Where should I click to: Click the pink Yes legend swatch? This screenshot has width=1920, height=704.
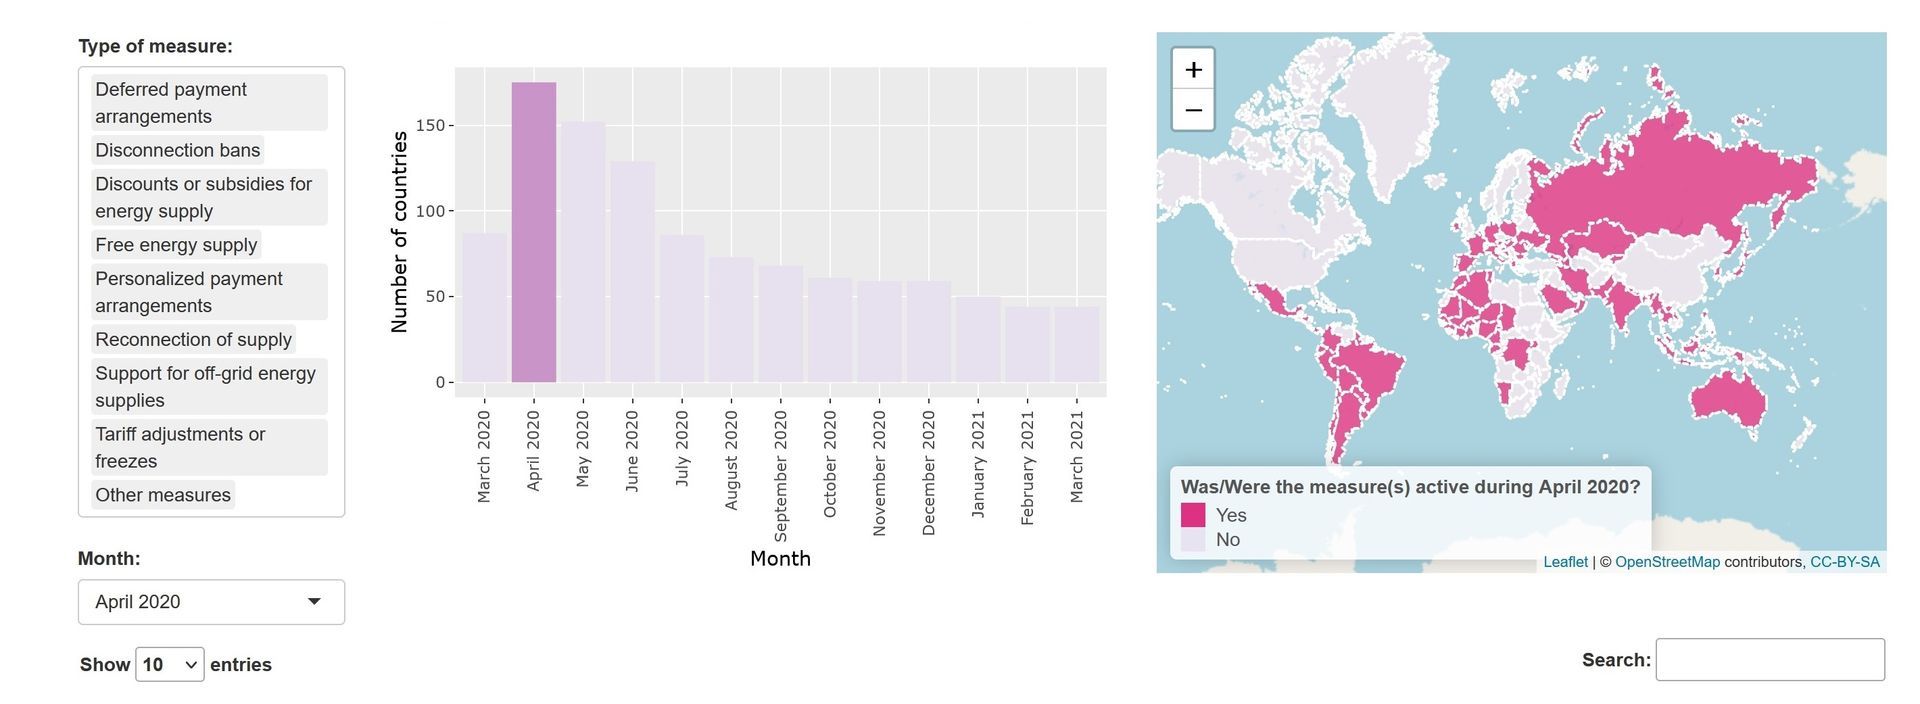tap(1193, 515)
